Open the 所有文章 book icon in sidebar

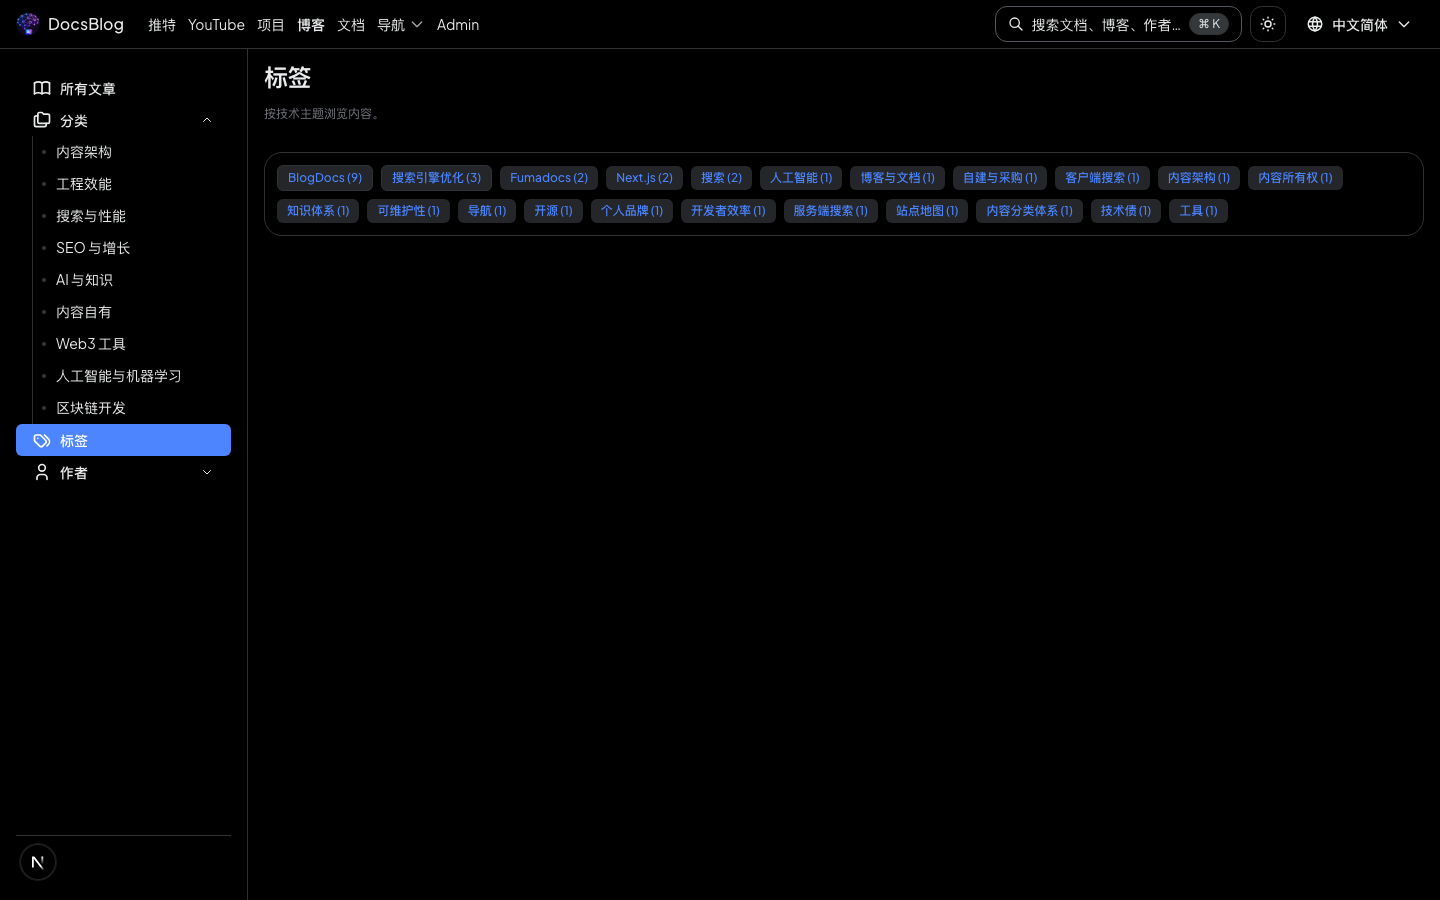pyautogui.click(x=42, y=88)
